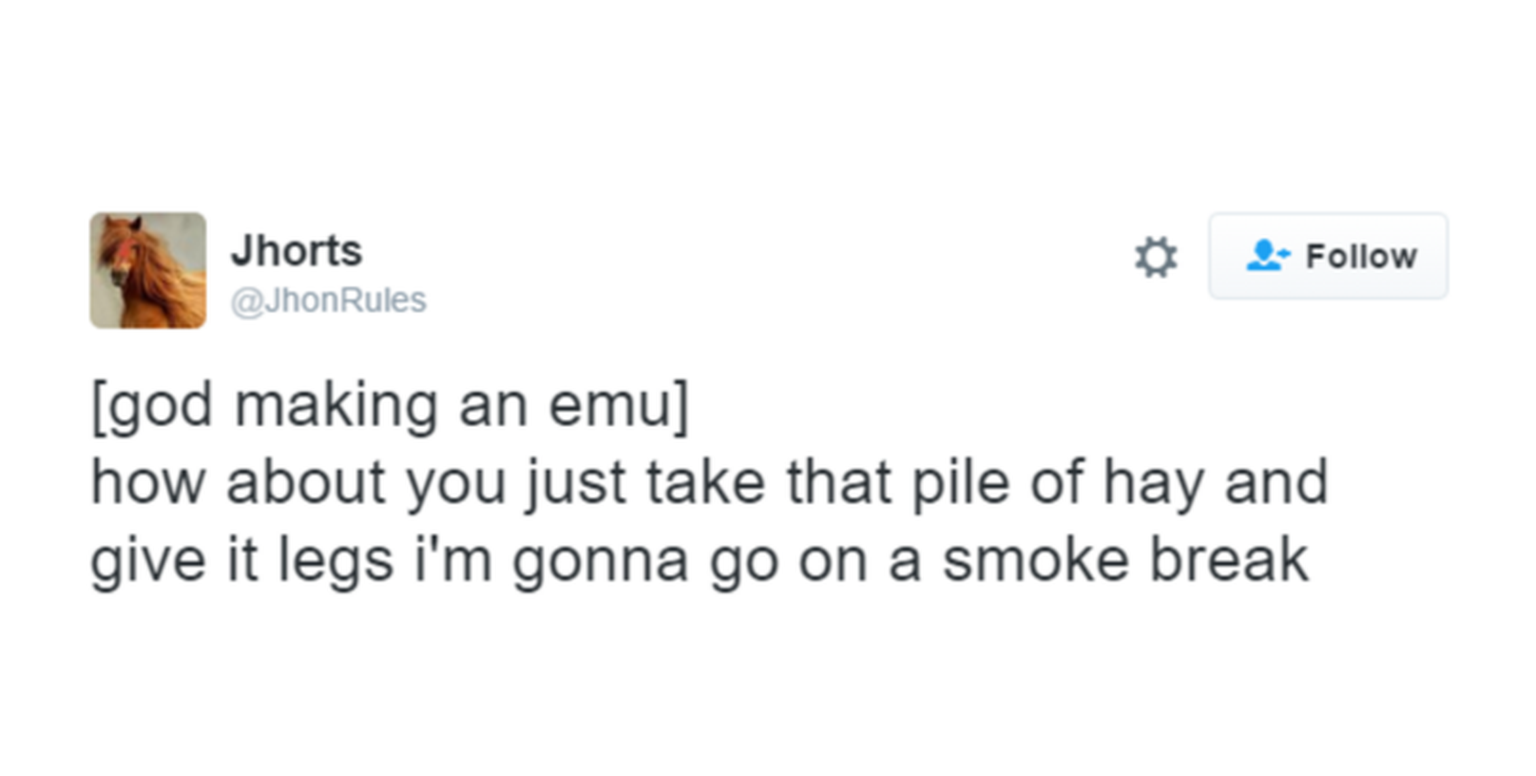Click the "[god making an emu]" line
This screenshot has height=776, width=1536.
pyautogui.click(x=390, y=405)
